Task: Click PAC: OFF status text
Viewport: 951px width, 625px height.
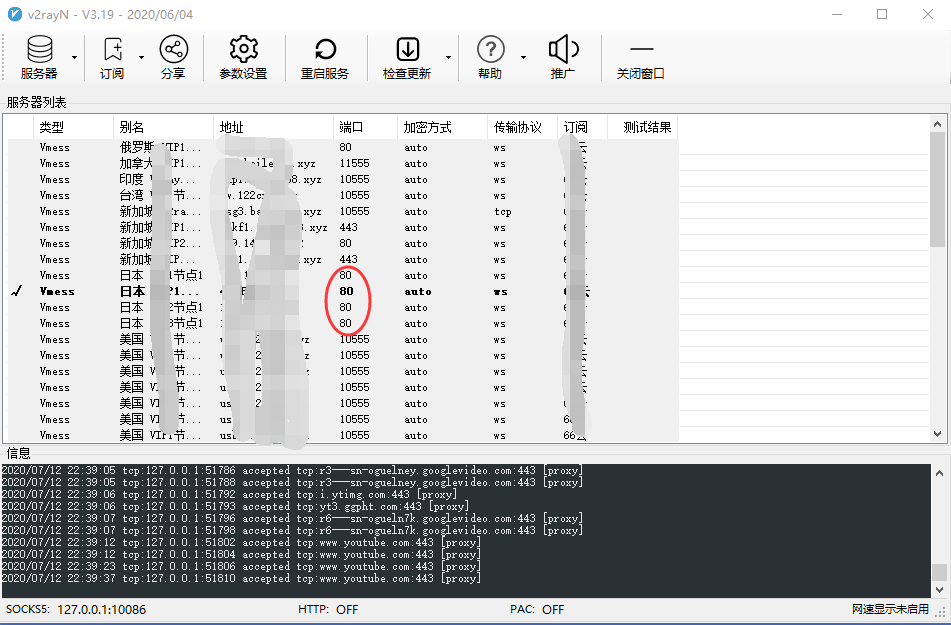Action: 537,609
